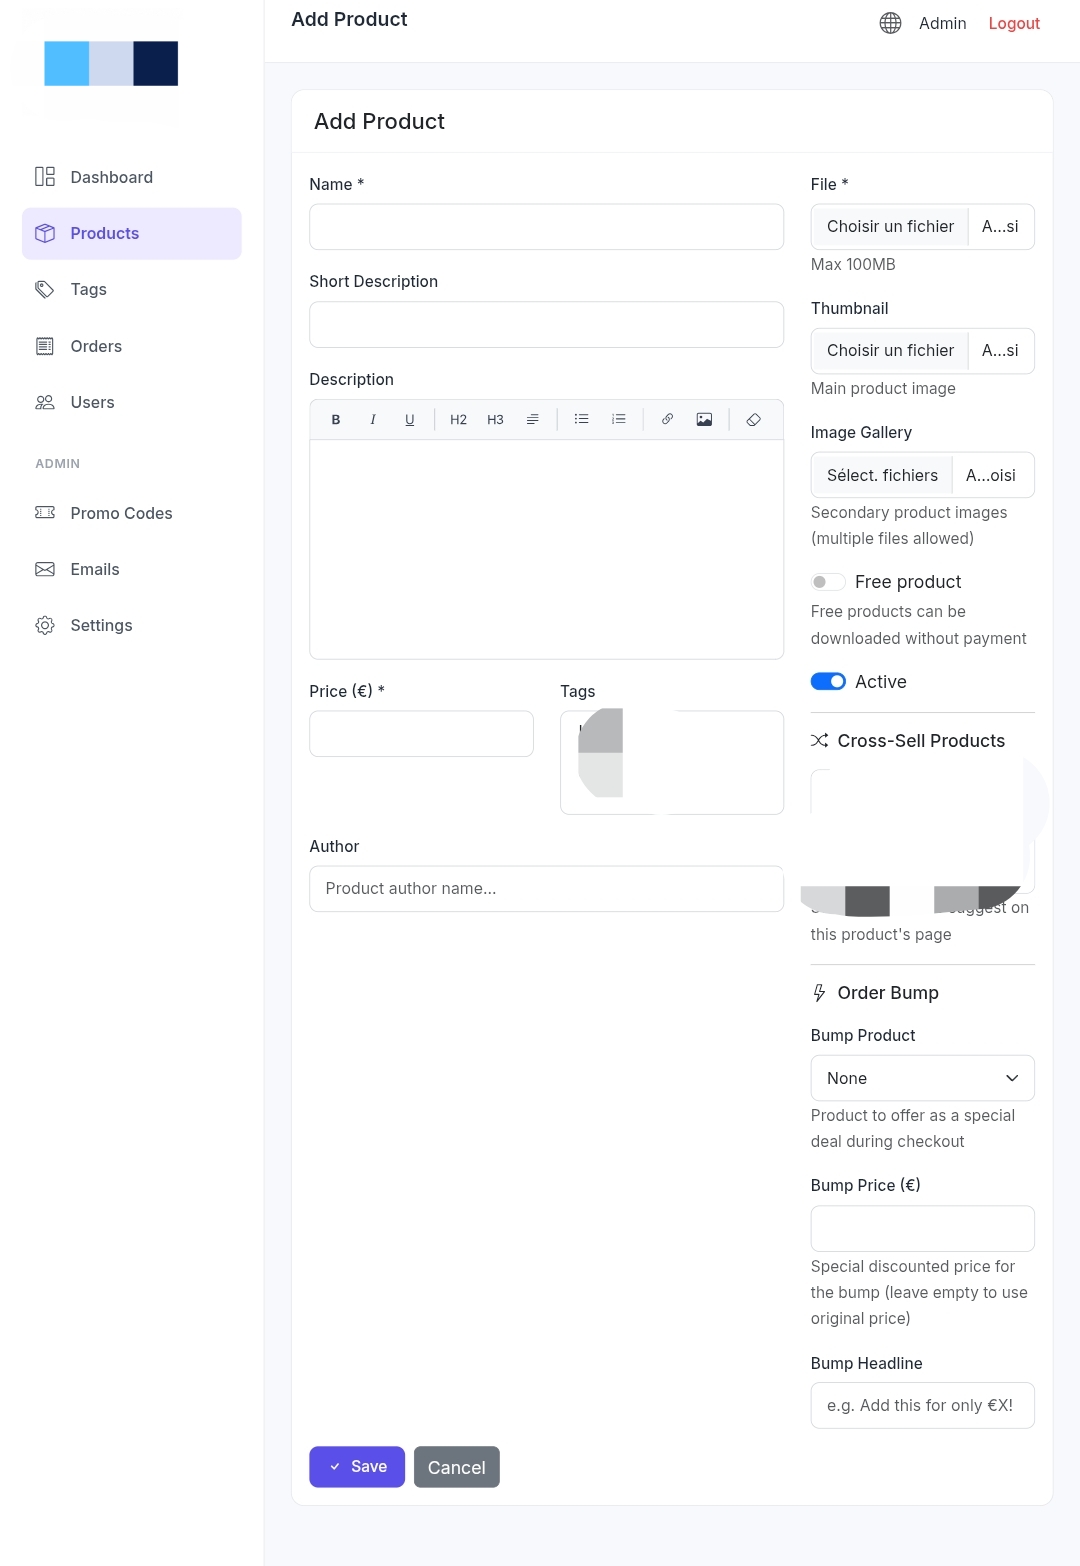Viewport: 1080px width, 1566px height.
Task: Apply bold formatting in description editor
Action: click(336, 420)
